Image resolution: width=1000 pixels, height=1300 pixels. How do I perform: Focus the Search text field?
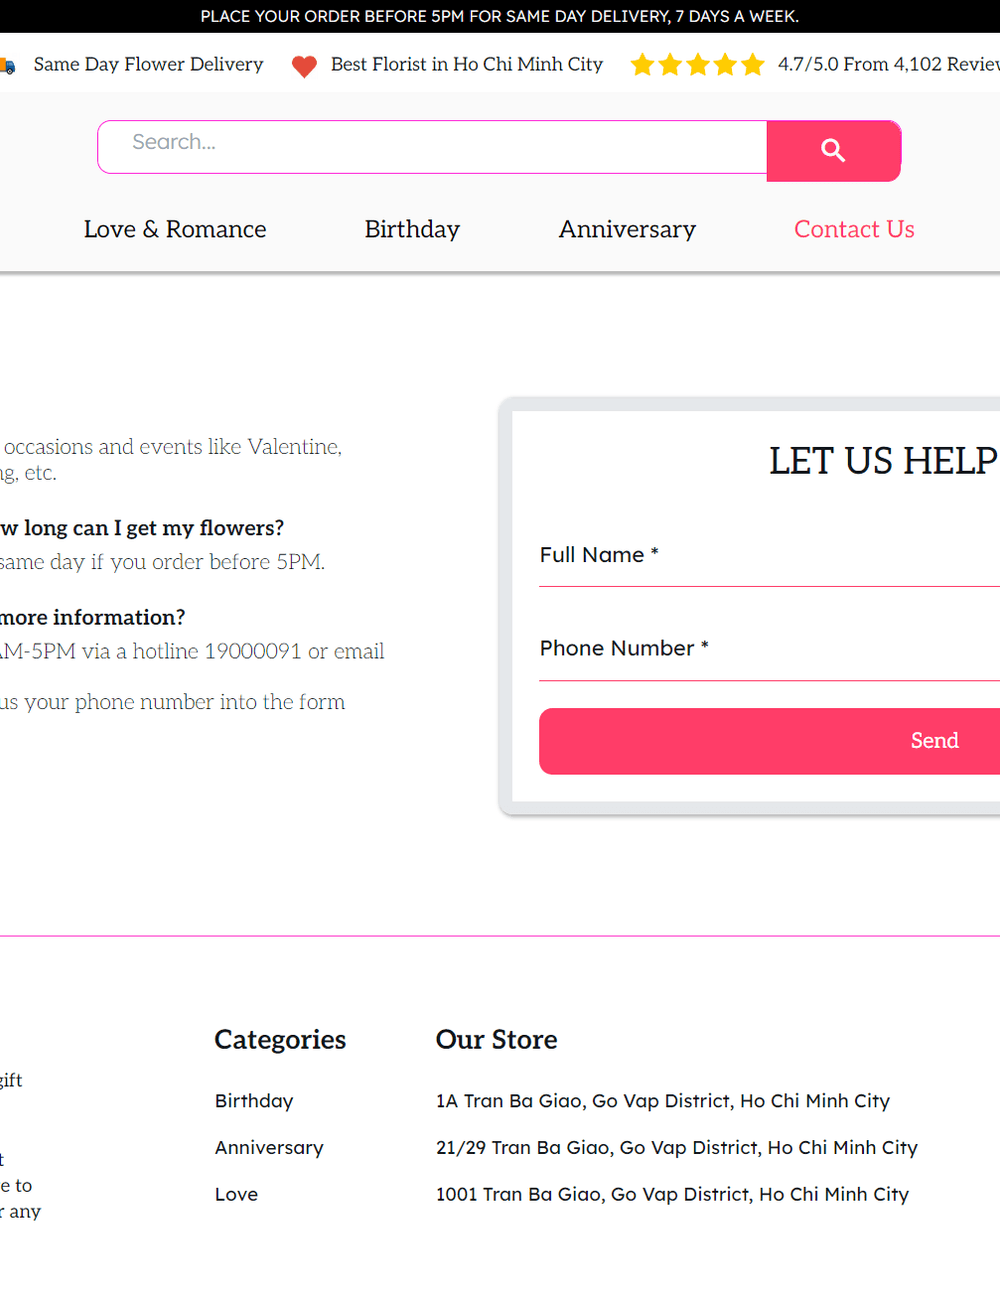[432, 147]
